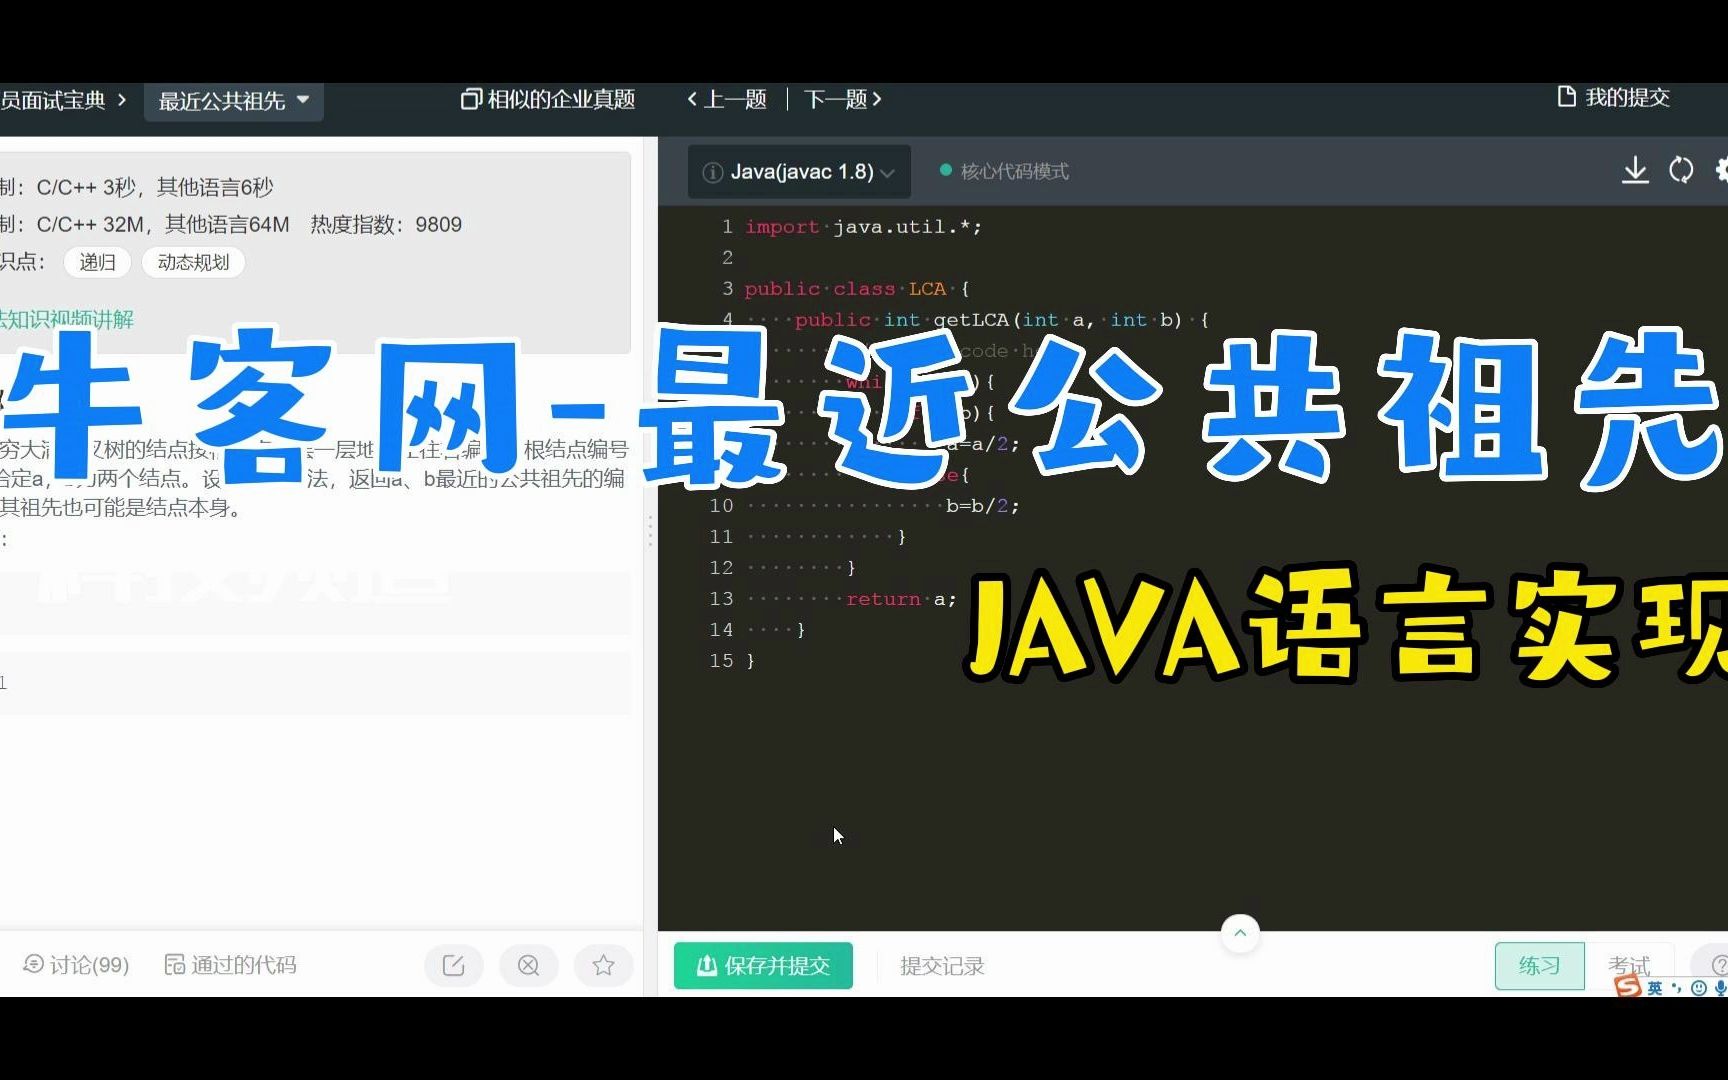1728x1080 pixels.
Task: Click the info icon beside Java language
Action: 713,173
